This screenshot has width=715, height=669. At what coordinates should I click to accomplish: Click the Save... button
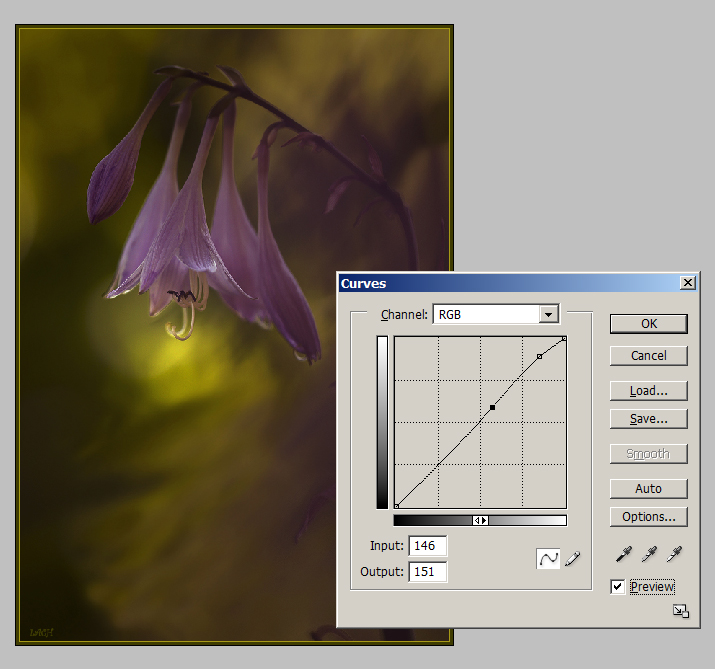coord(648,419)
